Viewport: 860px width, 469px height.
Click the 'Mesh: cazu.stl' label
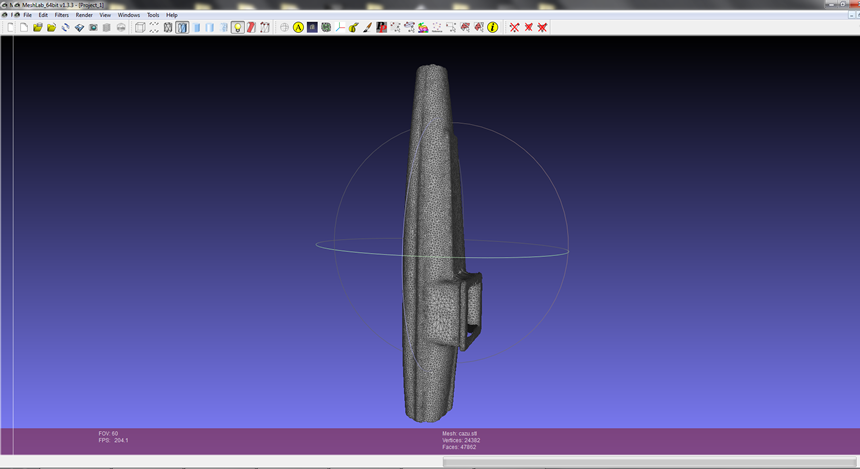tap(460, 433)
